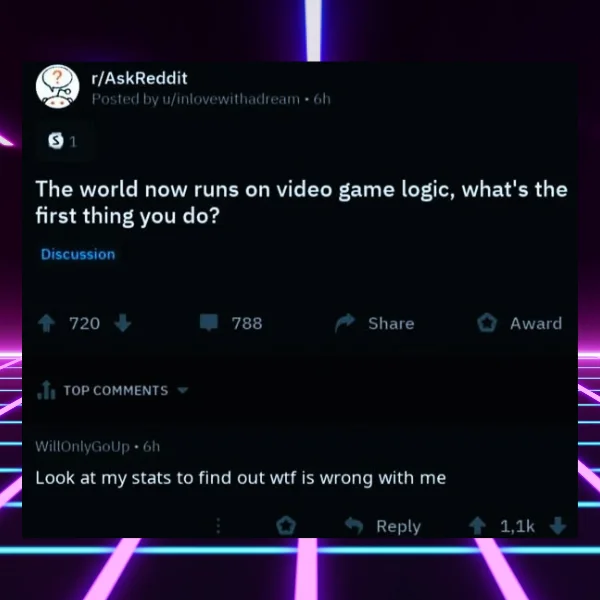Viewport: 600px width, 600px height.
Task: Give an Award to the post
Action: pyautogui.click(x=519, y=323)
